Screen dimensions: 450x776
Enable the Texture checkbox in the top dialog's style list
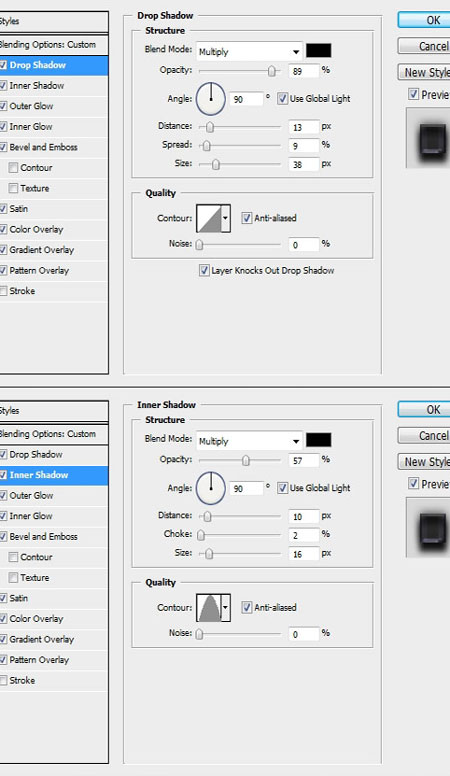(x=13, y=188)
